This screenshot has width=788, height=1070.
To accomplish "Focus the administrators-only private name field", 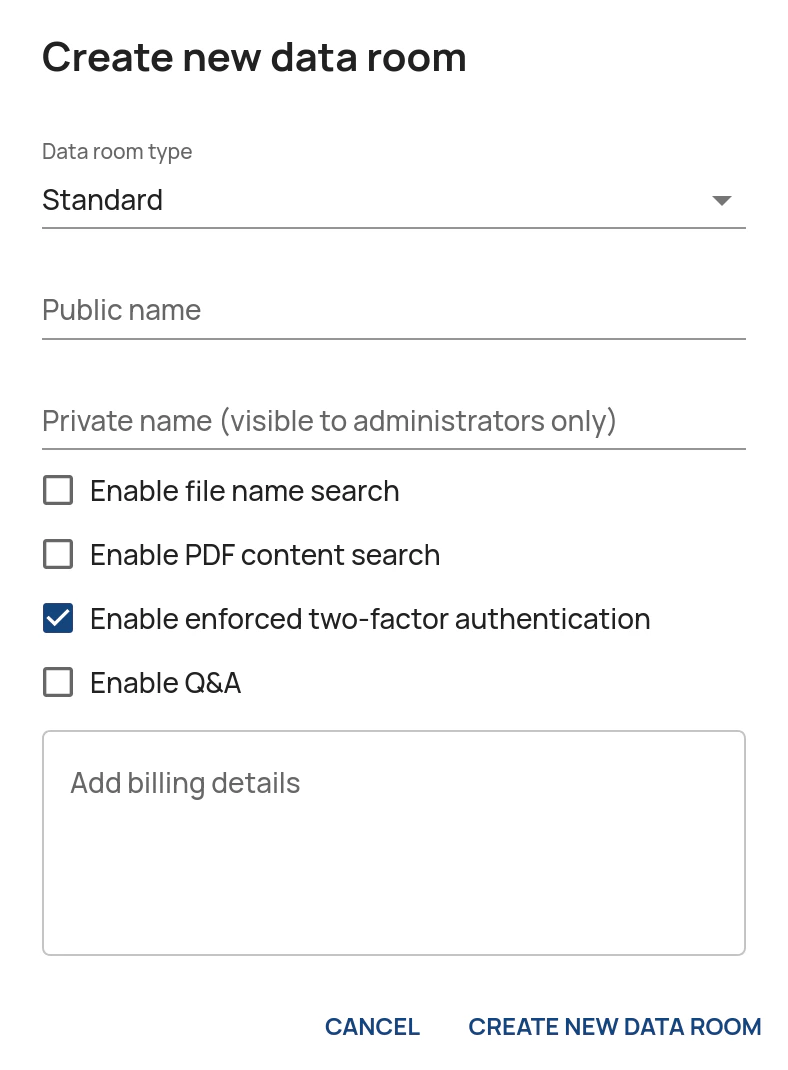I will [x=393, y=421].
